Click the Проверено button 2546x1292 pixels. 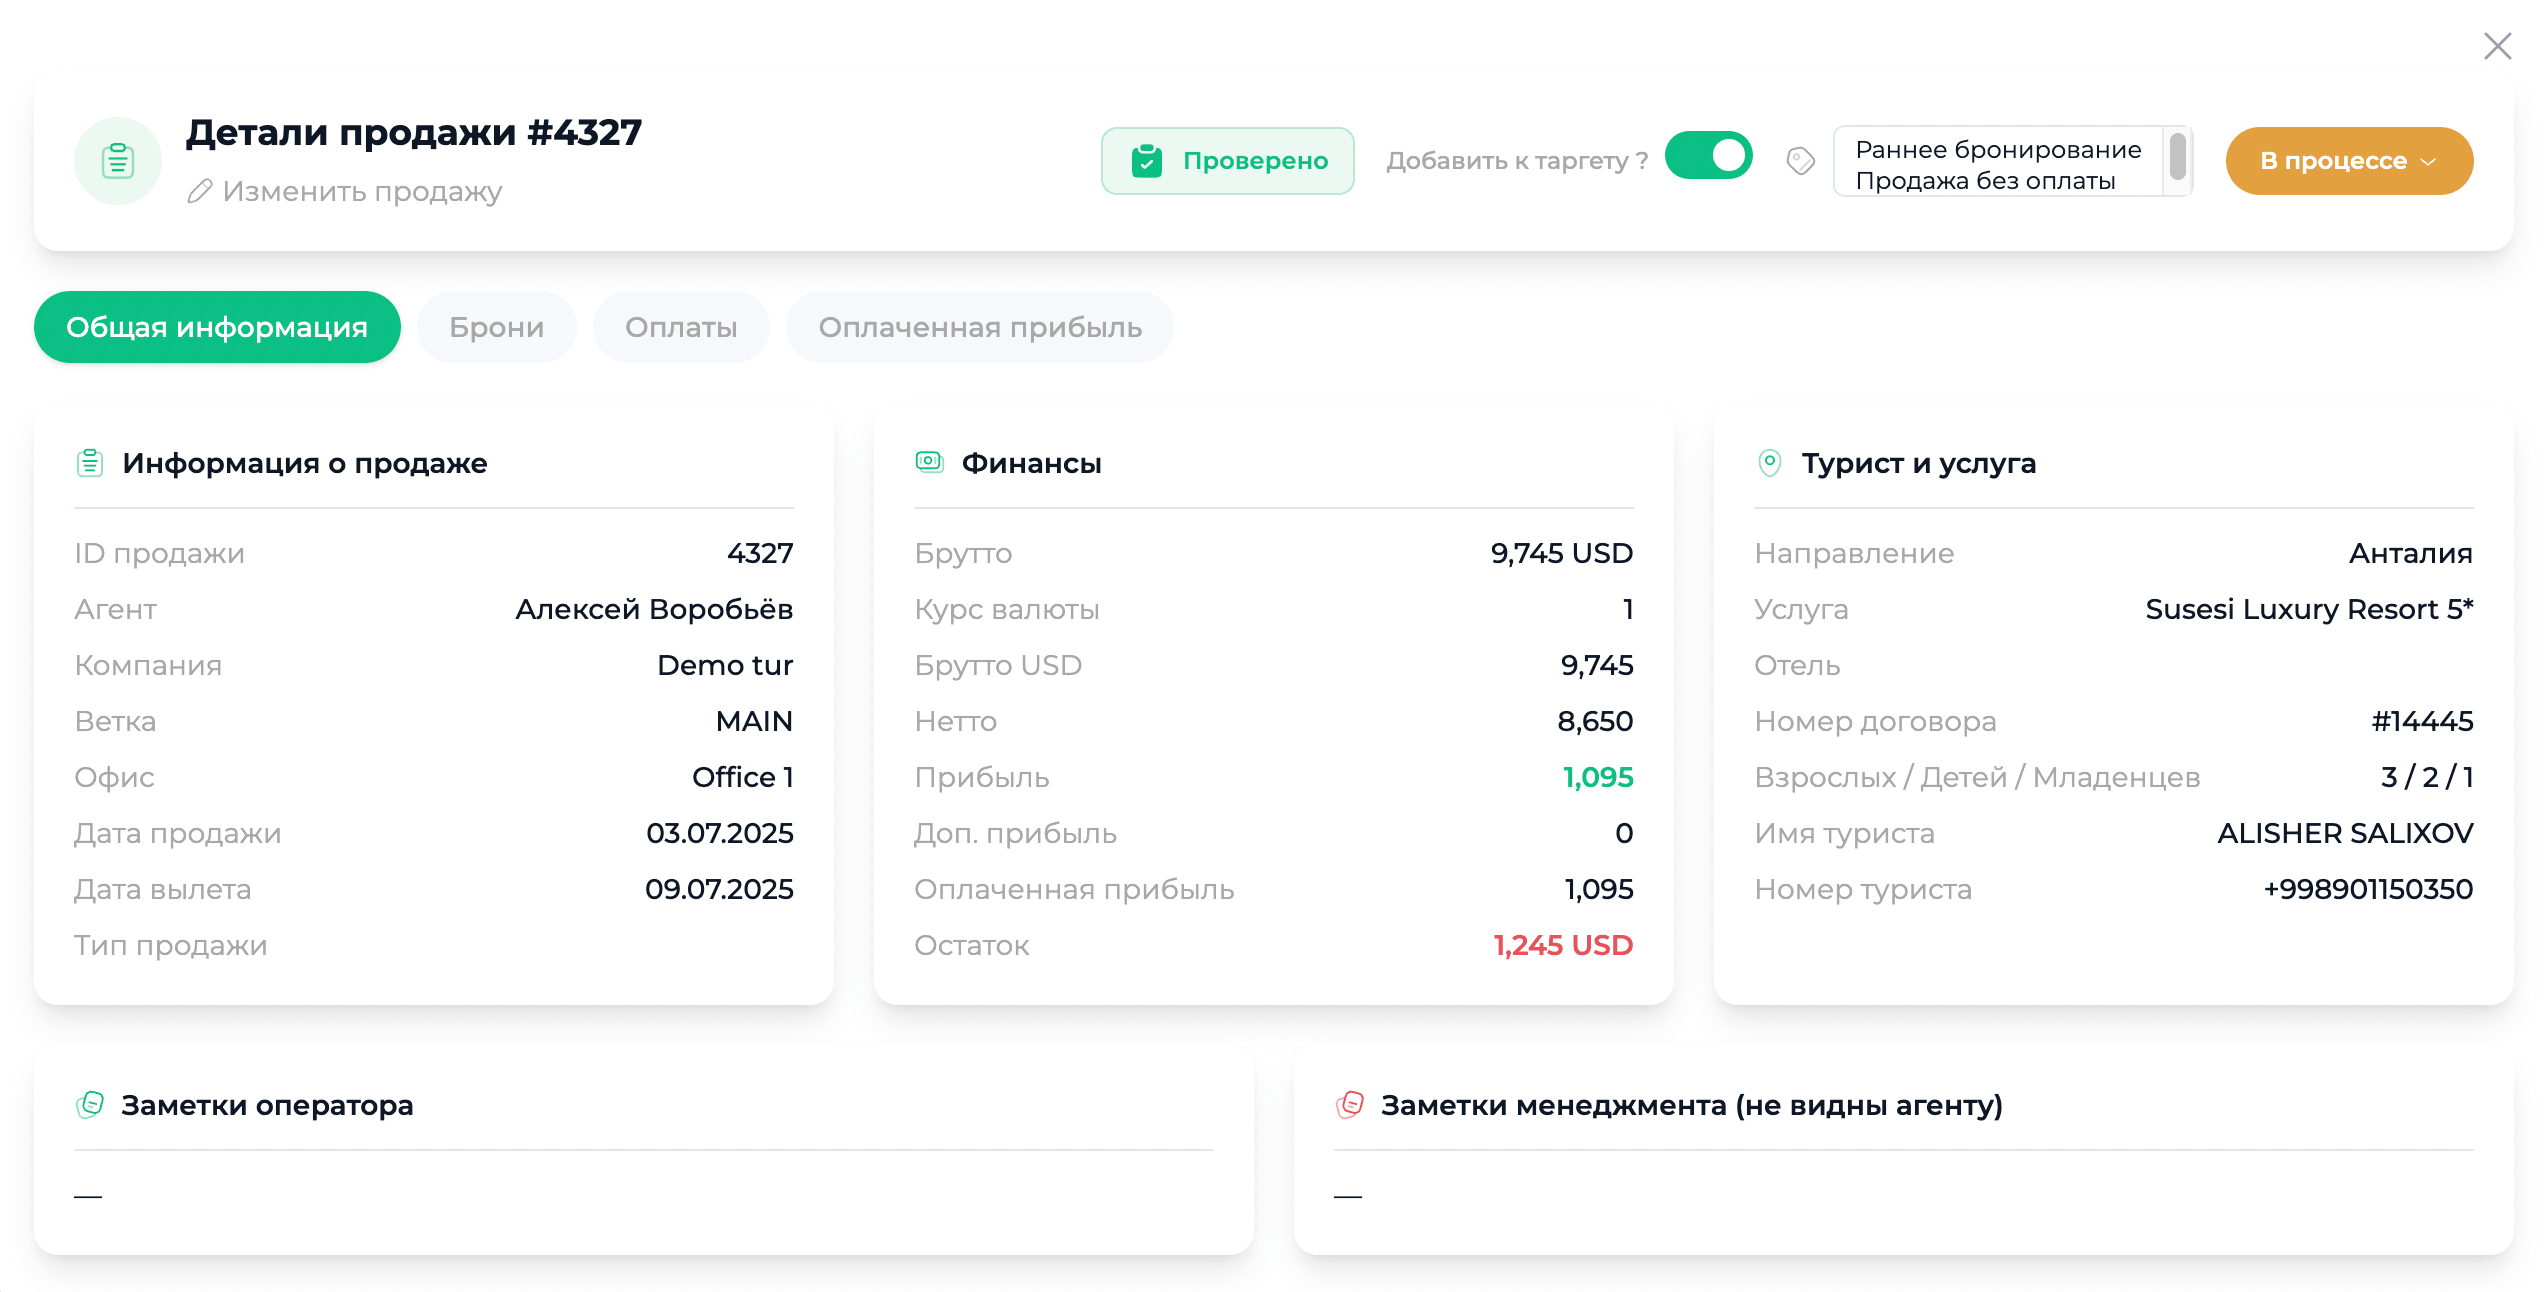(1228, 161)
